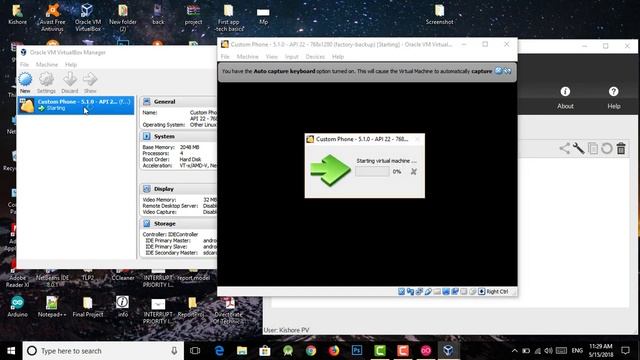Open Help menu in Custom Phone VM window
The height and width of the screenshot is (360, 640).
(338, 57)
